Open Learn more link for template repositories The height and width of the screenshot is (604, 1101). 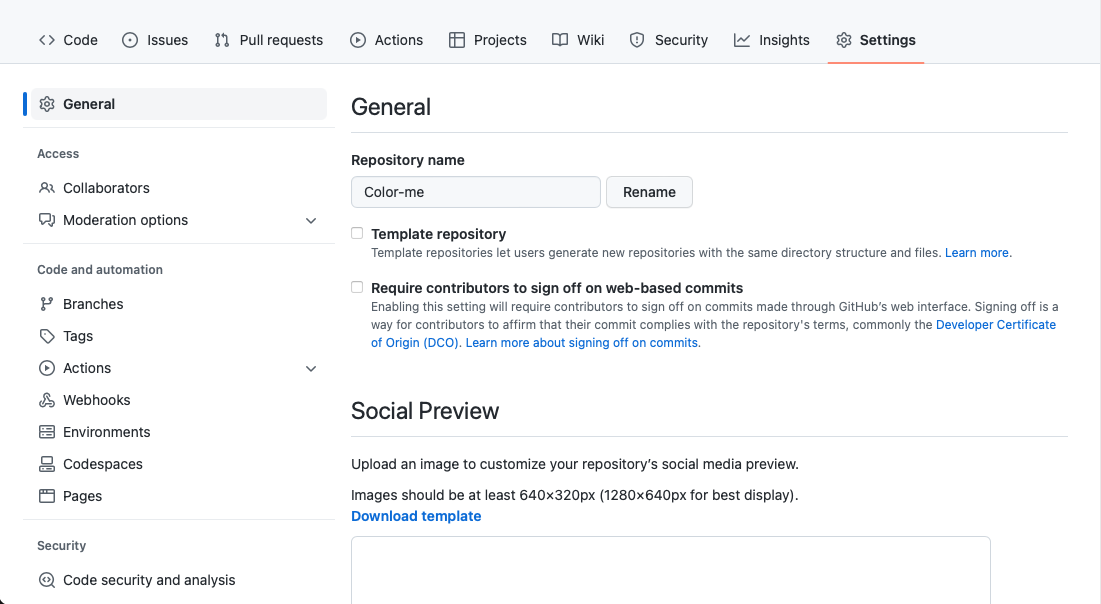(977, 253)
